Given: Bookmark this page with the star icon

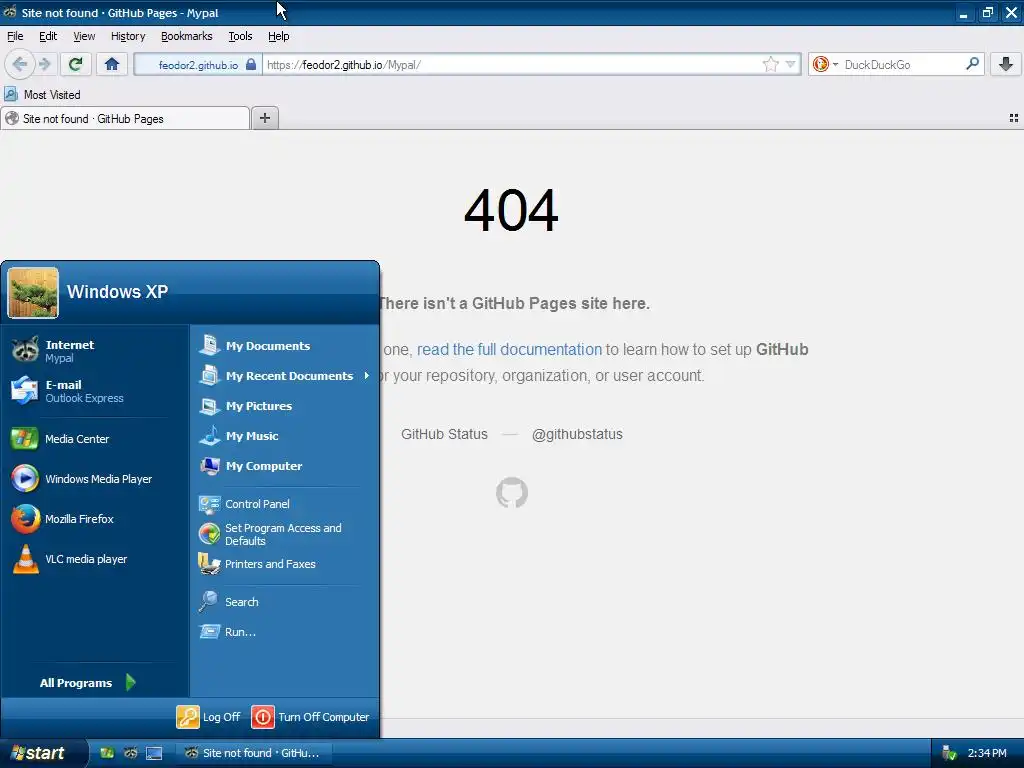Looking at the screenshot, I should coord(771,64).
